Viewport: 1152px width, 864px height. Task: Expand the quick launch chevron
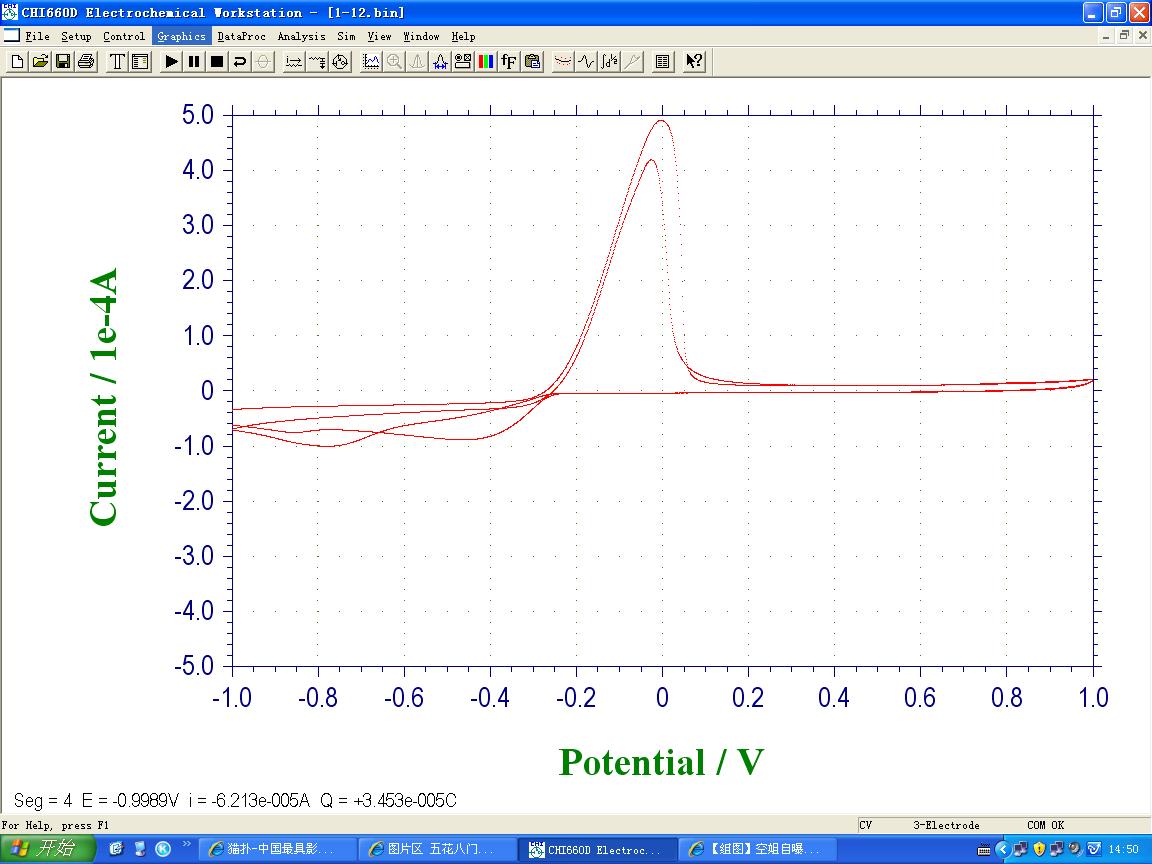[x=187, y=843]
